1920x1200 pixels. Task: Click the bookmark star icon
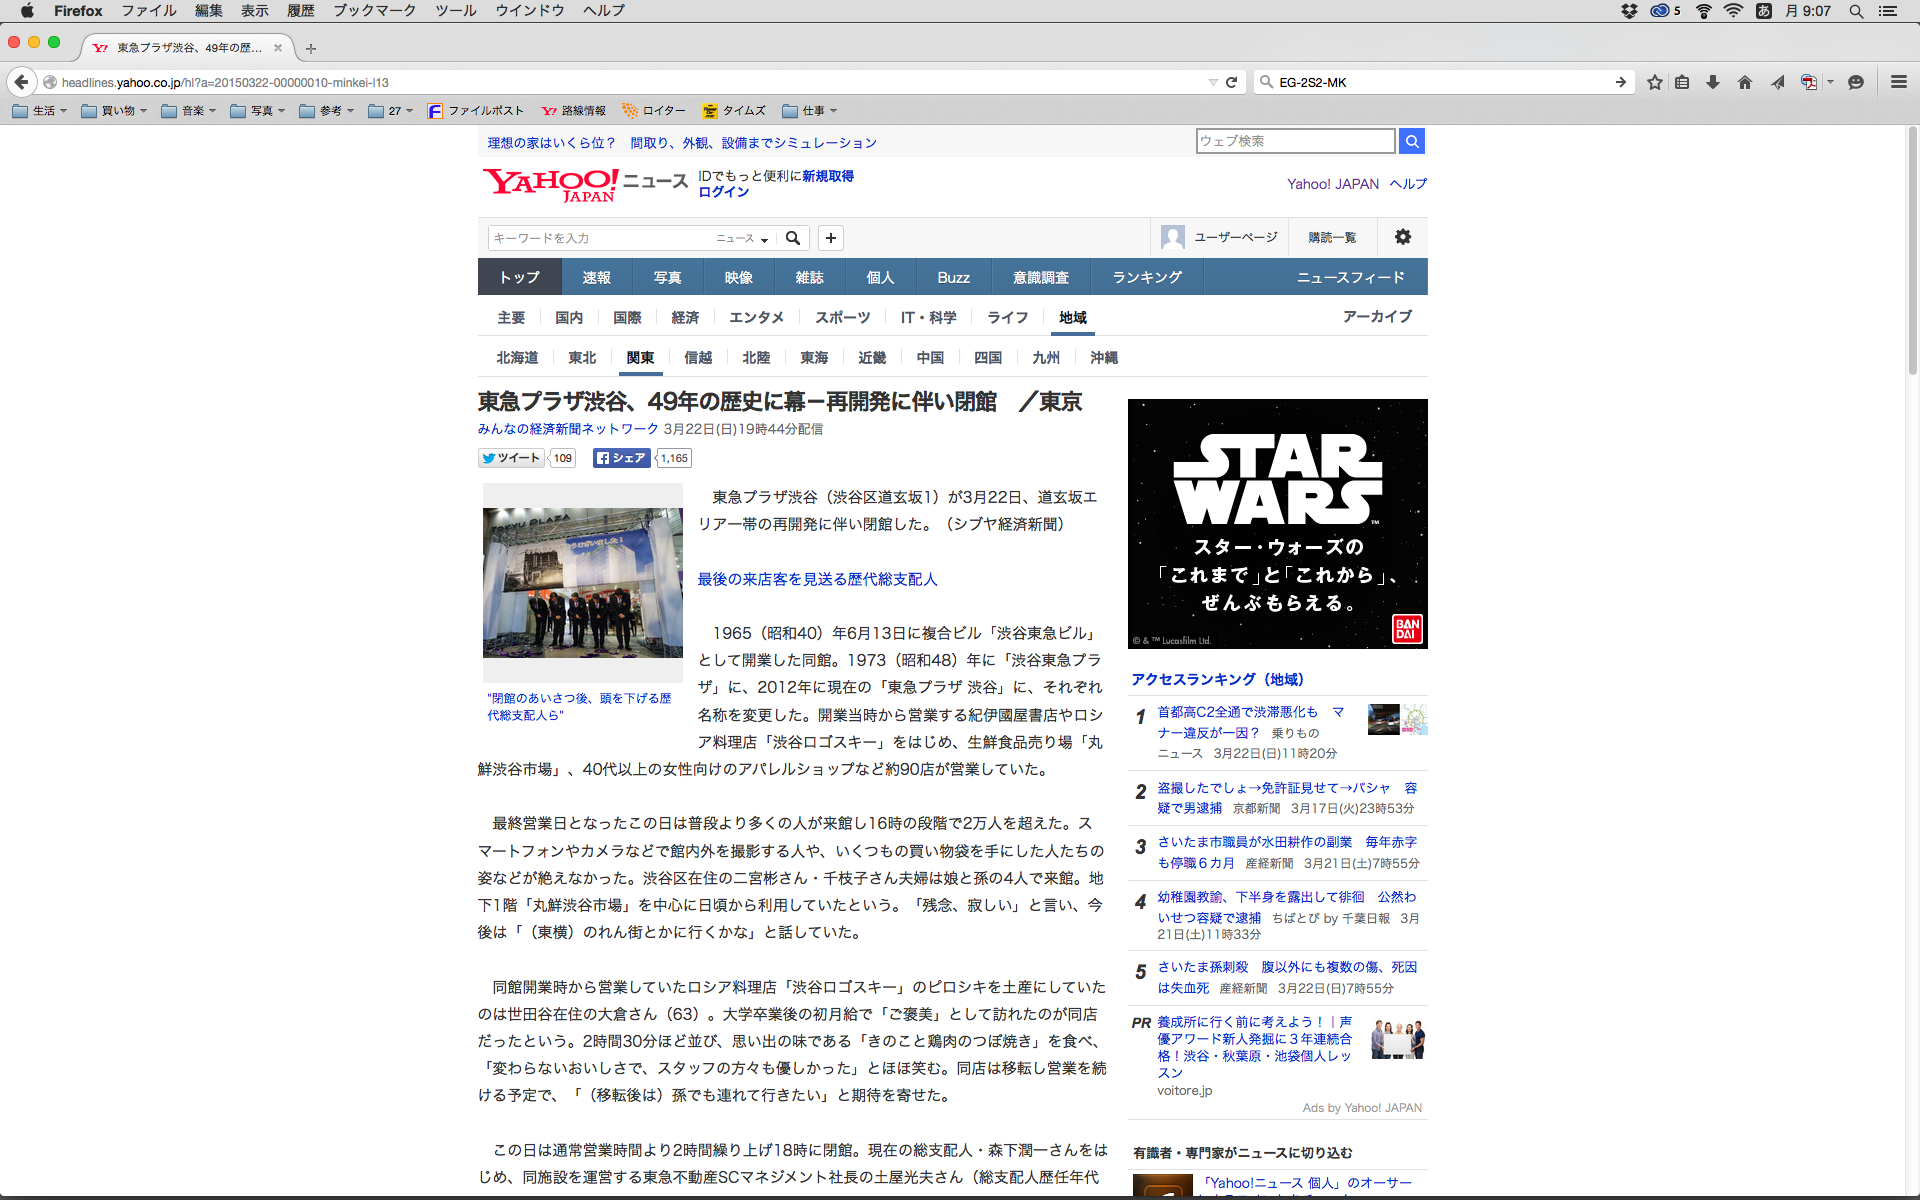click(x=1655, y=82)
